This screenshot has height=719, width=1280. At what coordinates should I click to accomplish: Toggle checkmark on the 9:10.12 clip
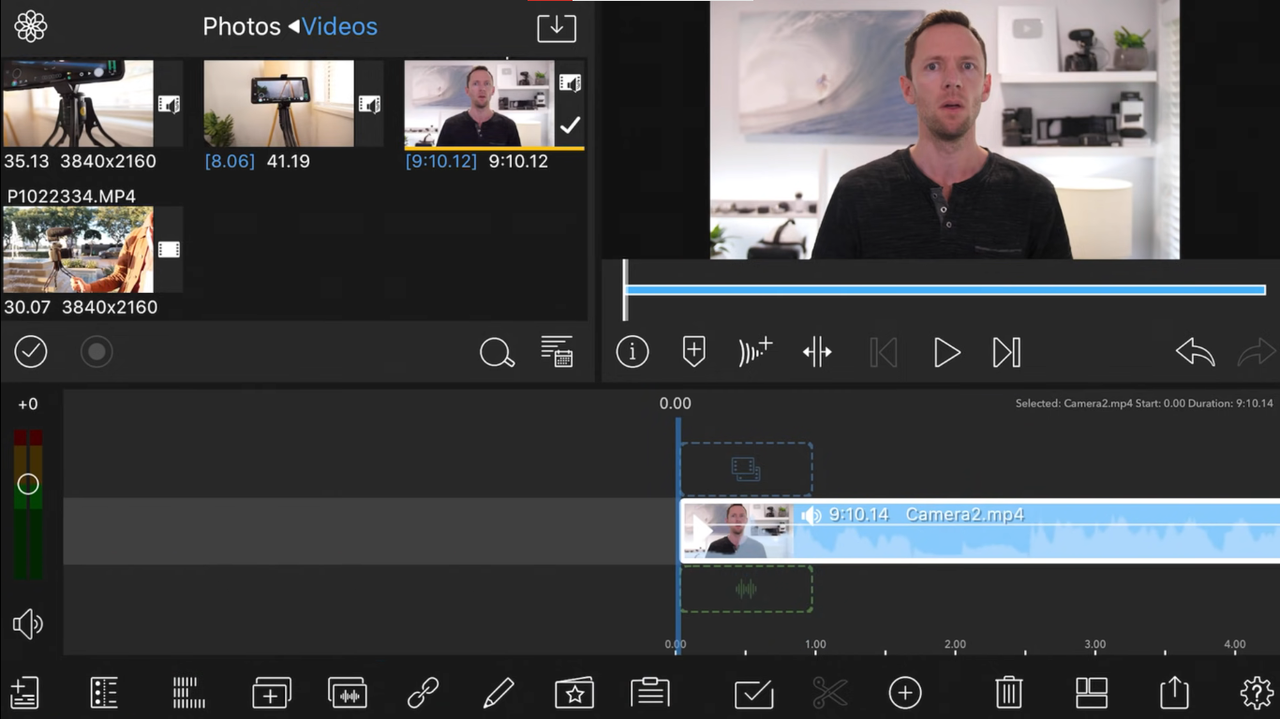coord(570,126)
